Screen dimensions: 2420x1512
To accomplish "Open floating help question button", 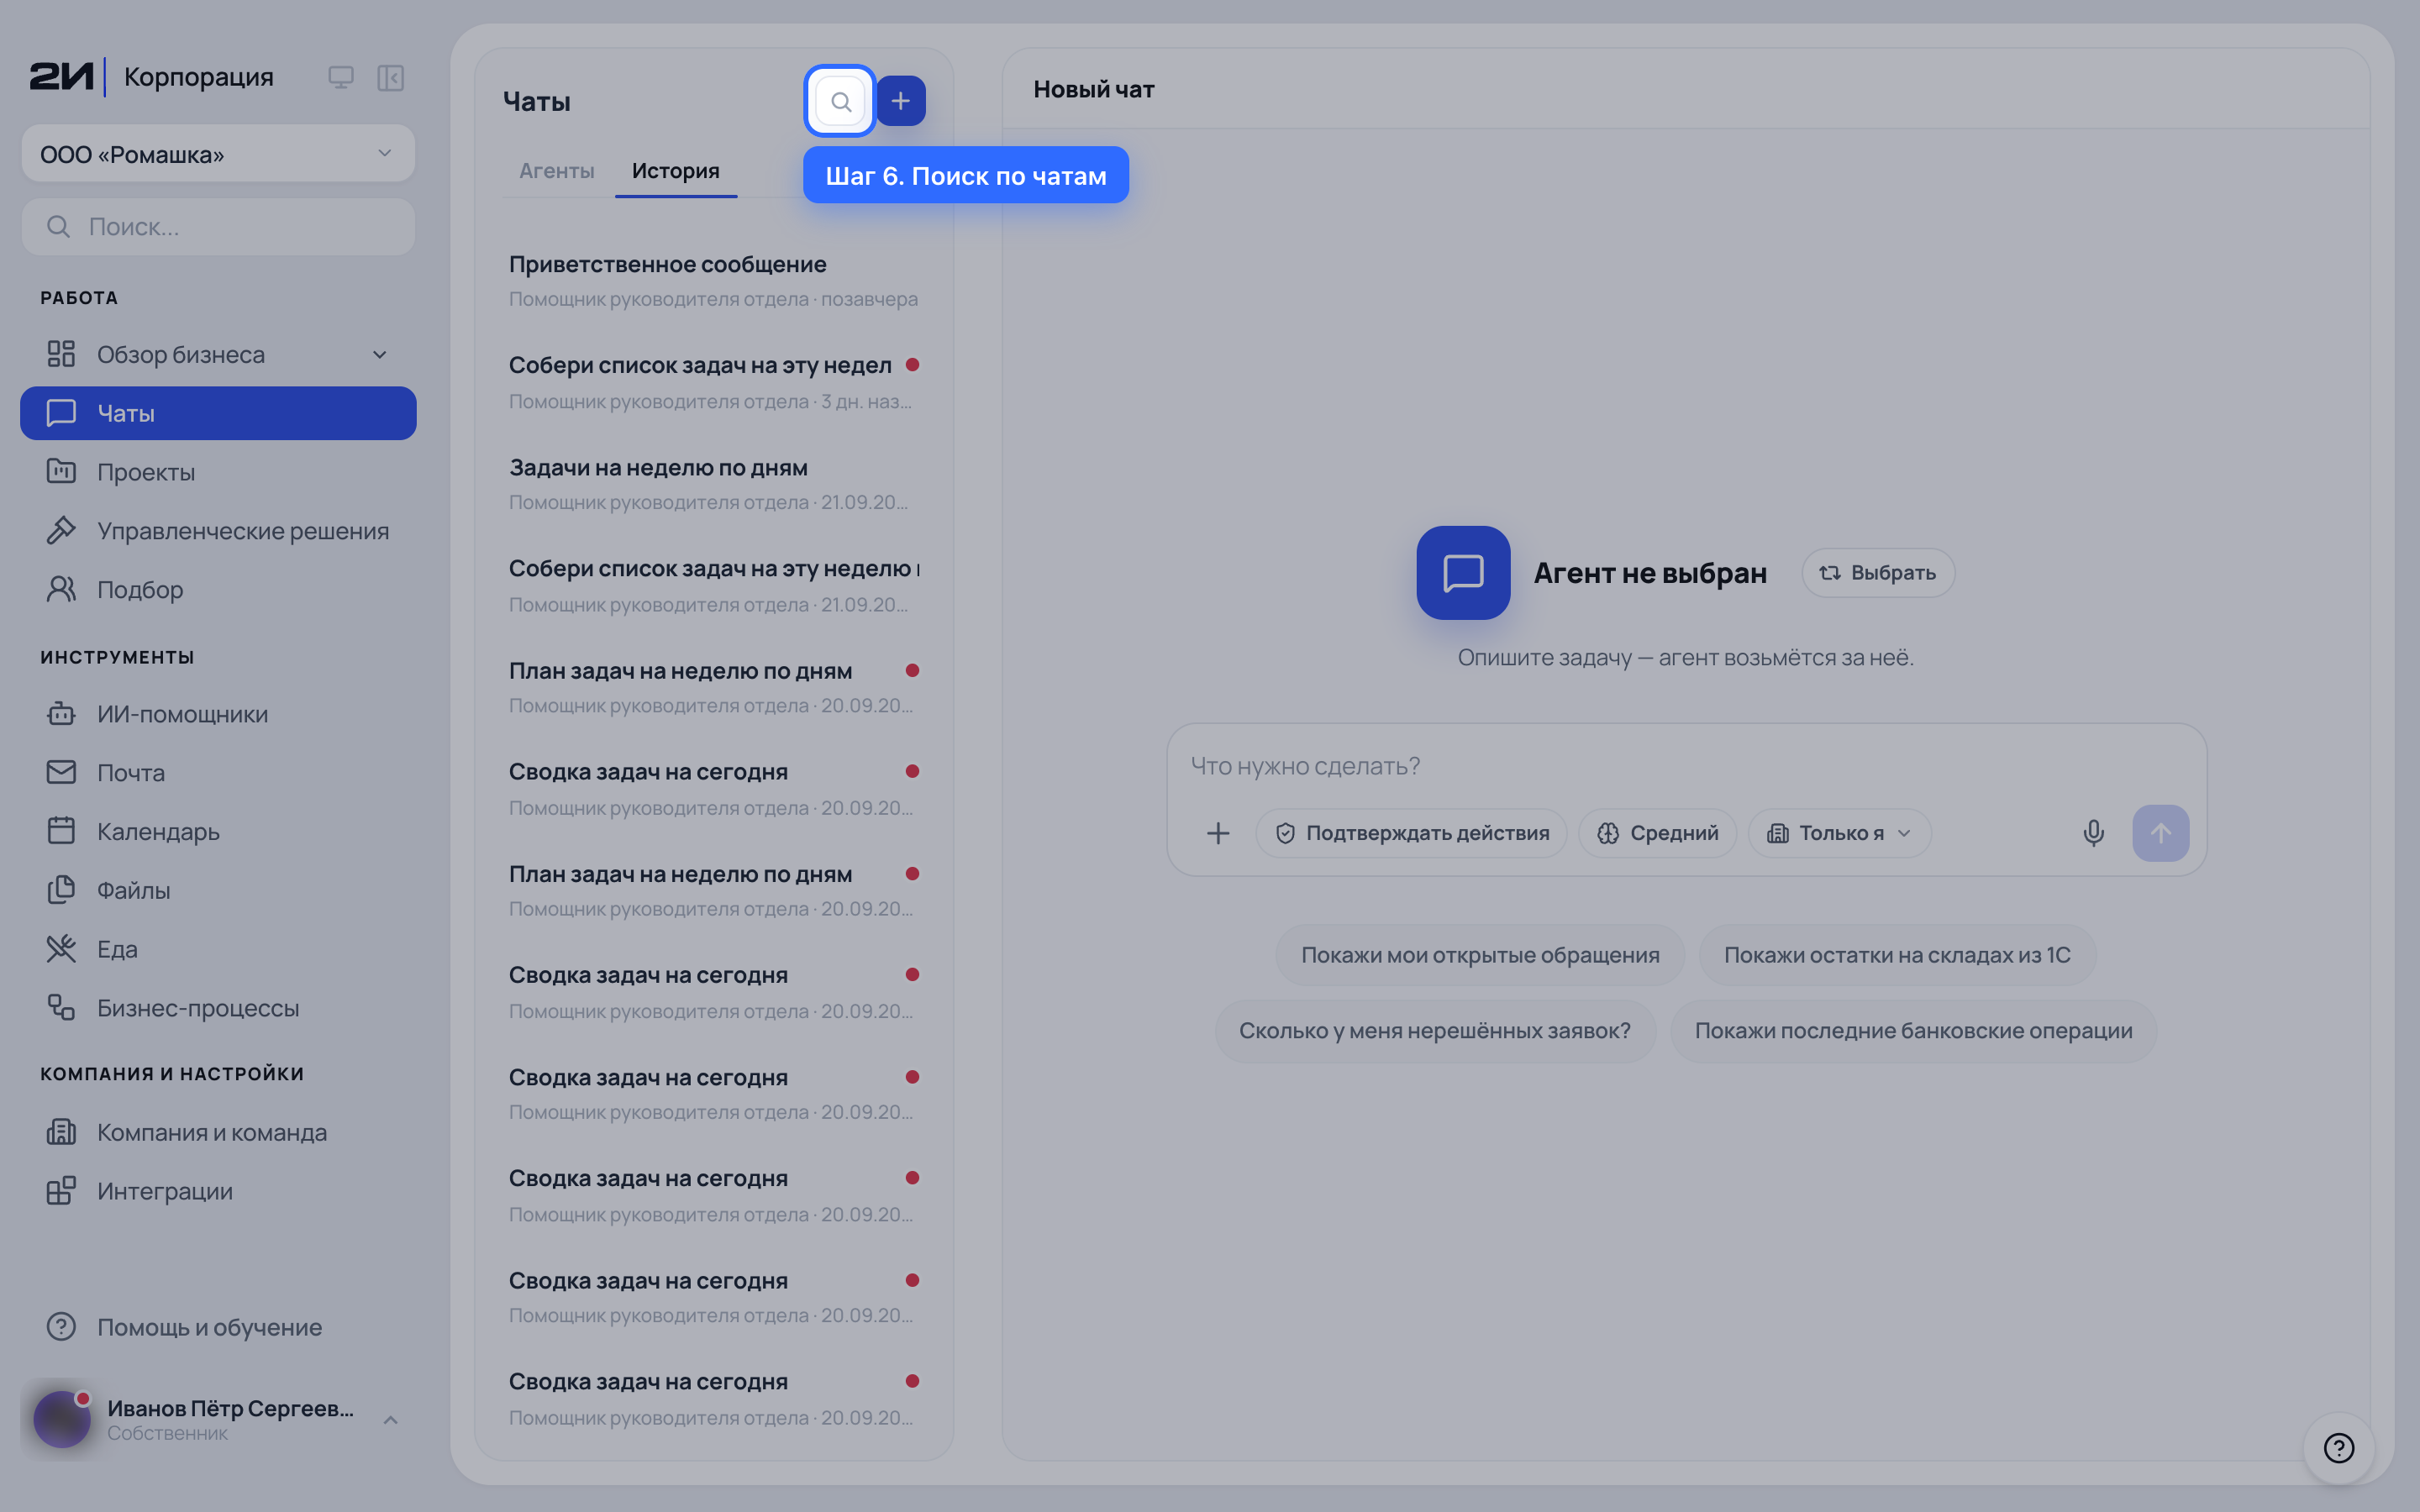I will pos(2338,1447).
